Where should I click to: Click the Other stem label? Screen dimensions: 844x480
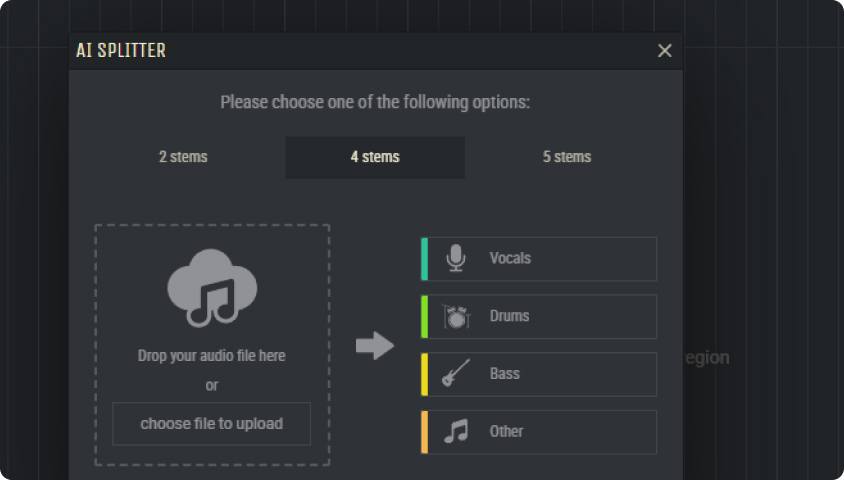pos(507,432)
